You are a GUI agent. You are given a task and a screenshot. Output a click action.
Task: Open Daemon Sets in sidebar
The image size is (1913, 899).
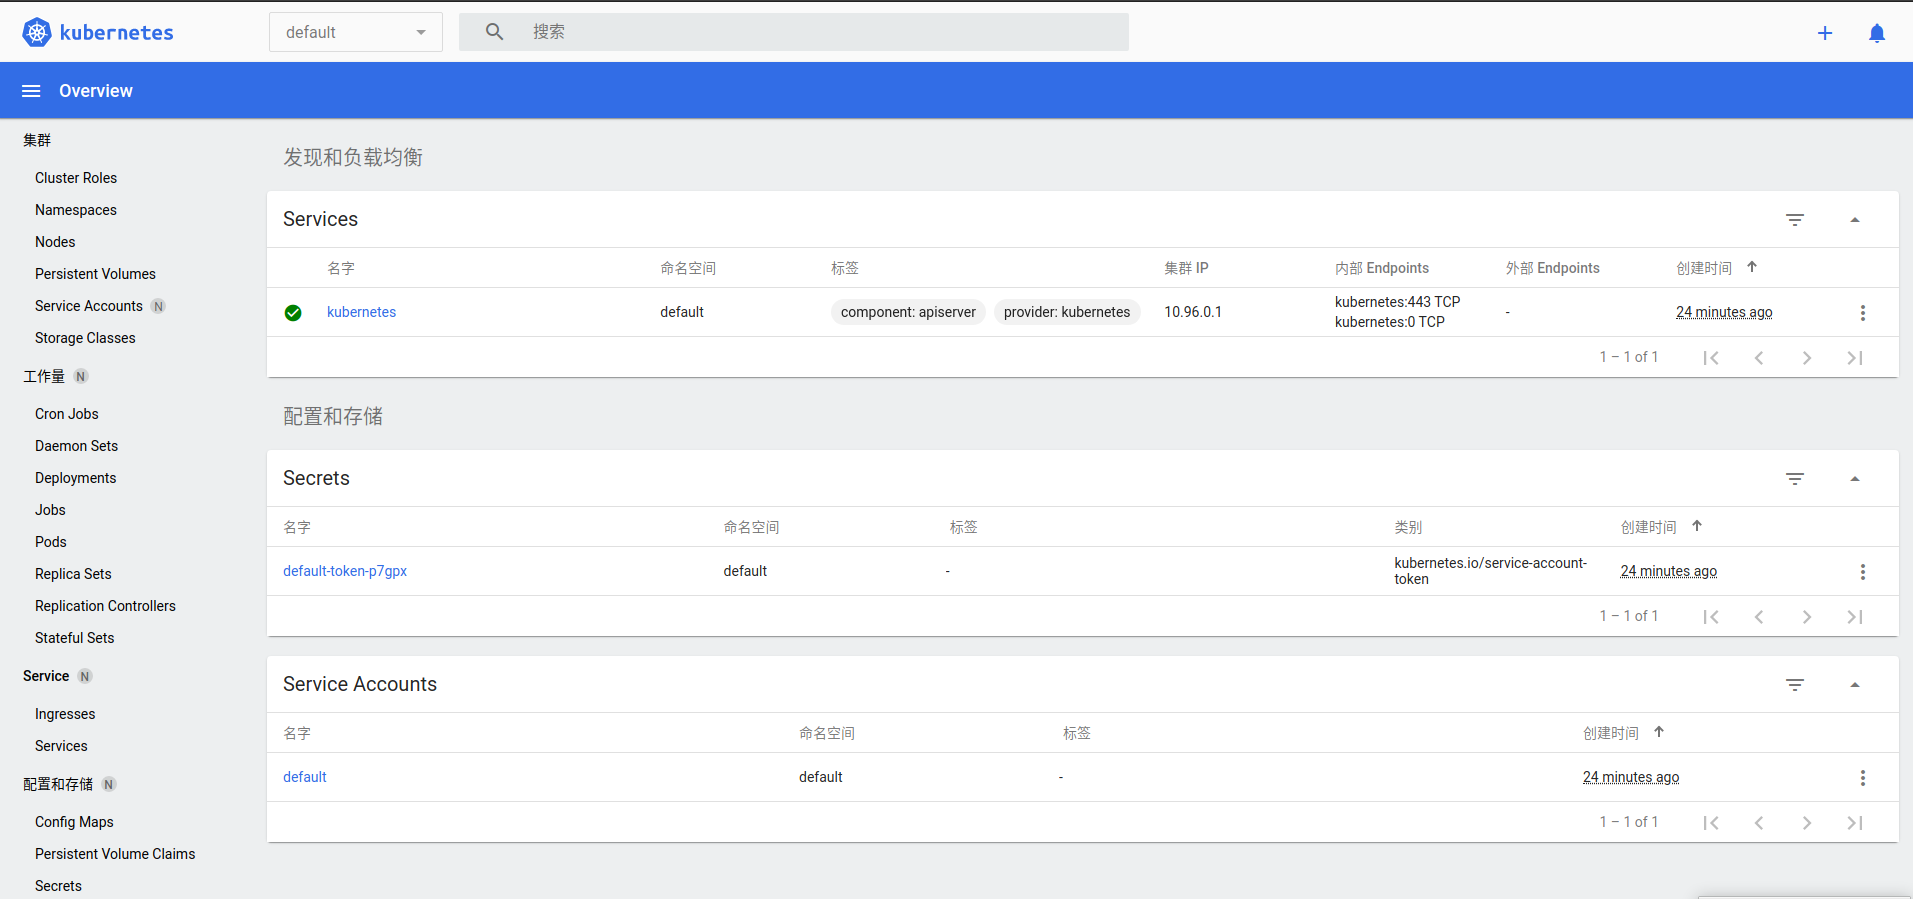pos(76,446)
